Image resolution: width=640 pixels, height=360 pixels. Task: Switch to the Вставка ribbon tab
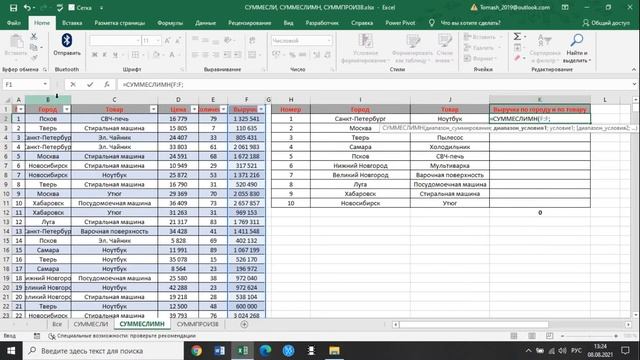pos(72,23)
